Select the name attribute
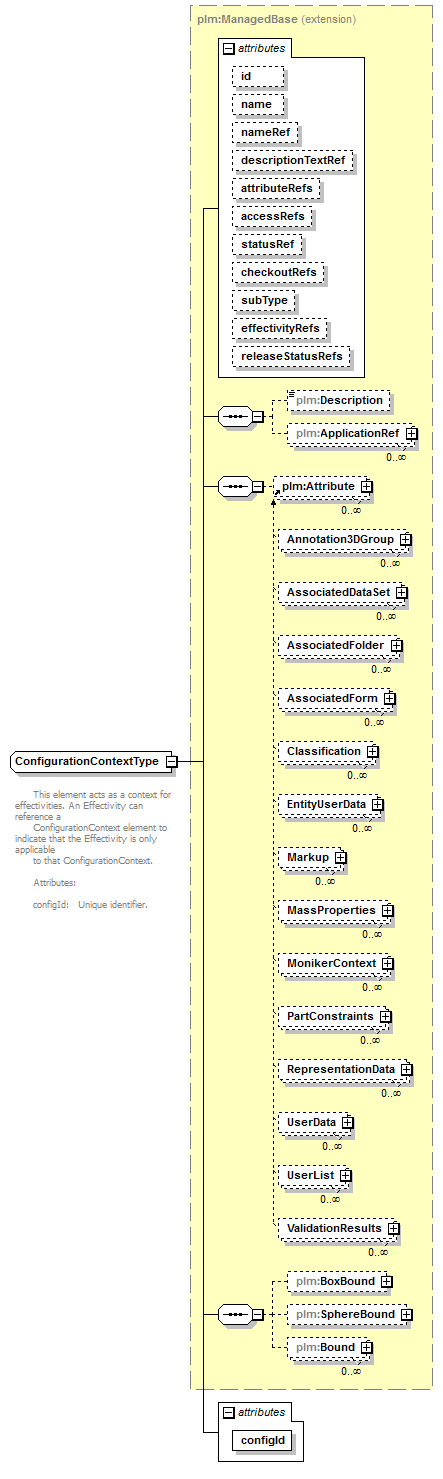Viewport: 443px width, 1479px height. click(259, 104)
